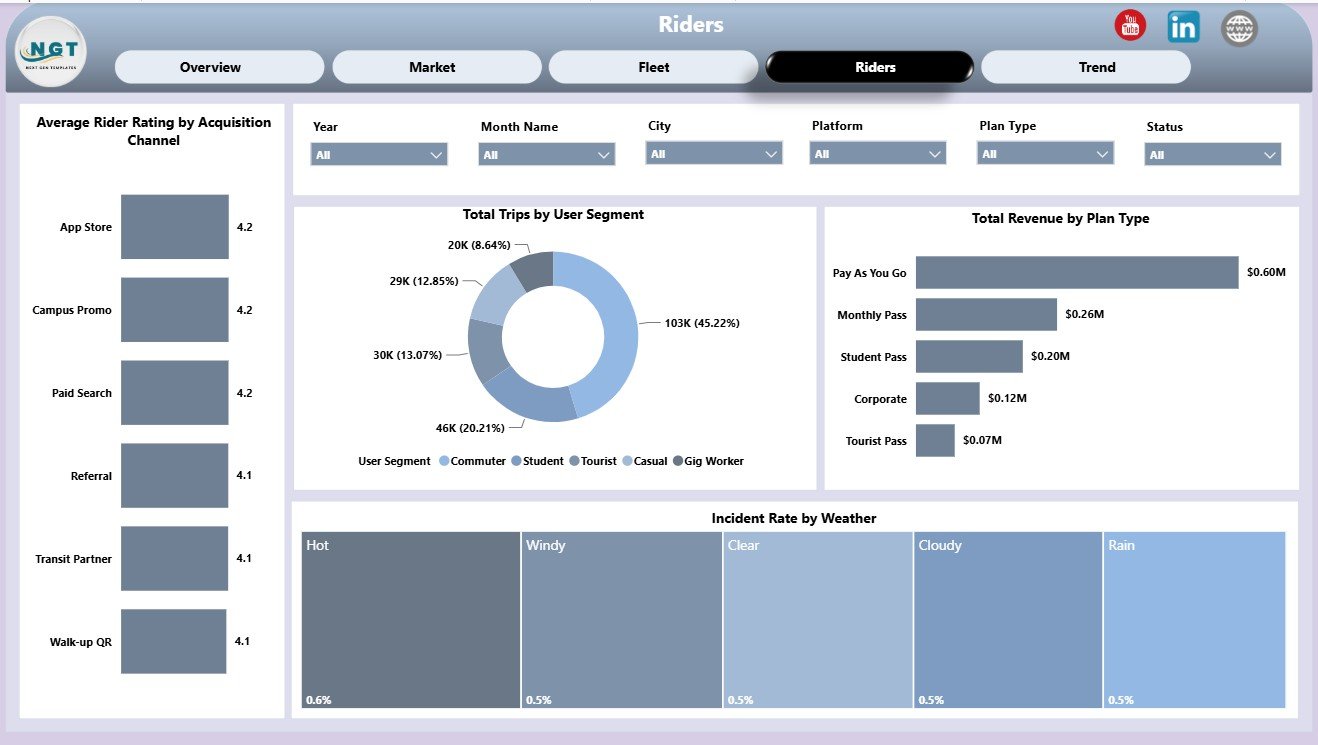Image resolution: width=1318 pixels, height=745 pixels.
Task: Click the Windy treemap tile
Action: (x=621, y=620)
